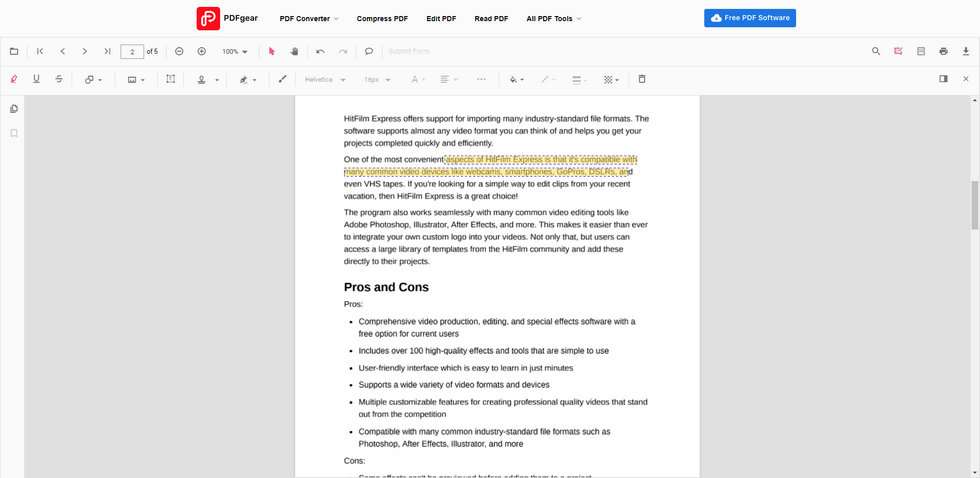The image size is (980, 478).
Task: Go to Edit PDF
Action: [441, 19]
